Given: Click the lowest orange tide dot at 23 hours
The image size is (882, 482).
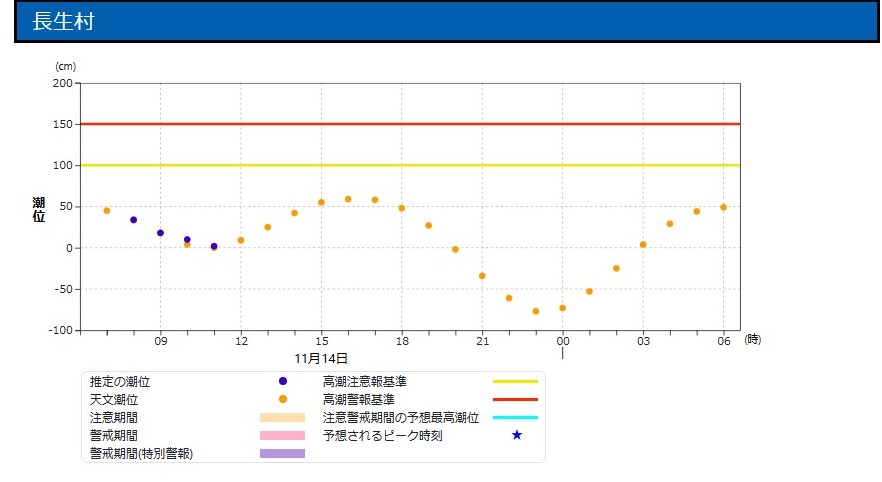Looking at the screenshot, I should 536,311.
